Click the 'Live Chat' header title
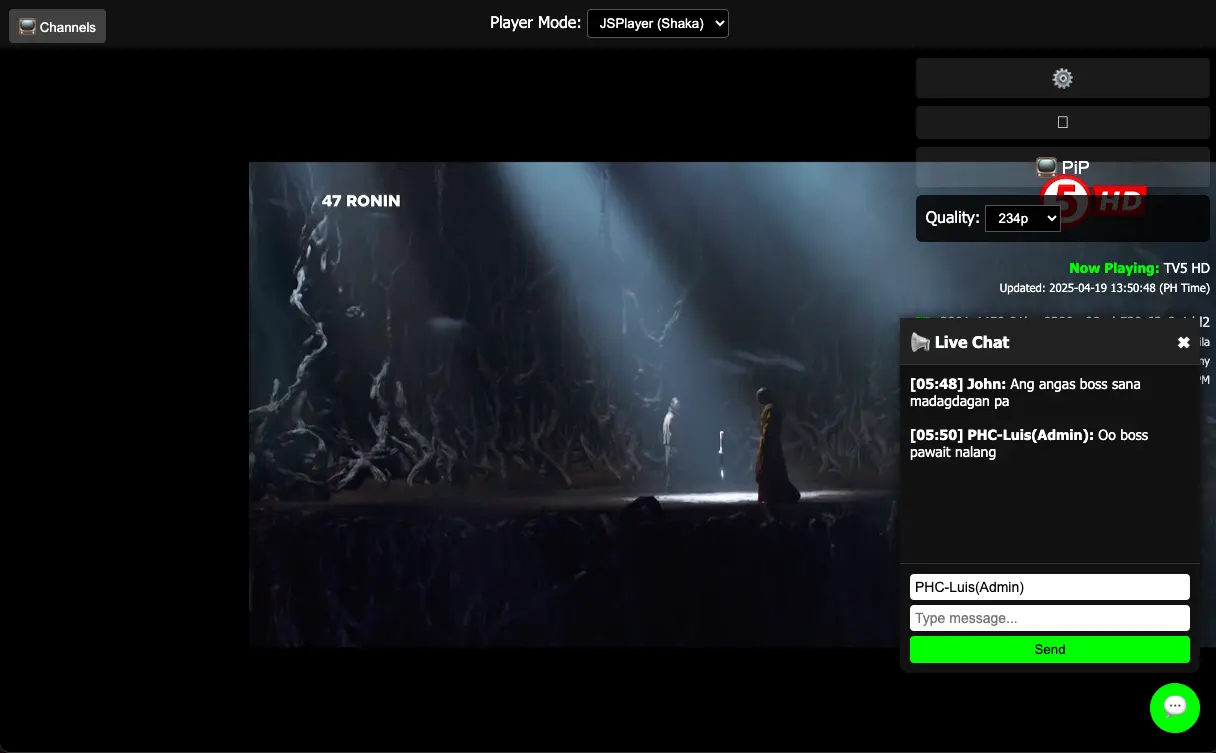 coord(971,342)
